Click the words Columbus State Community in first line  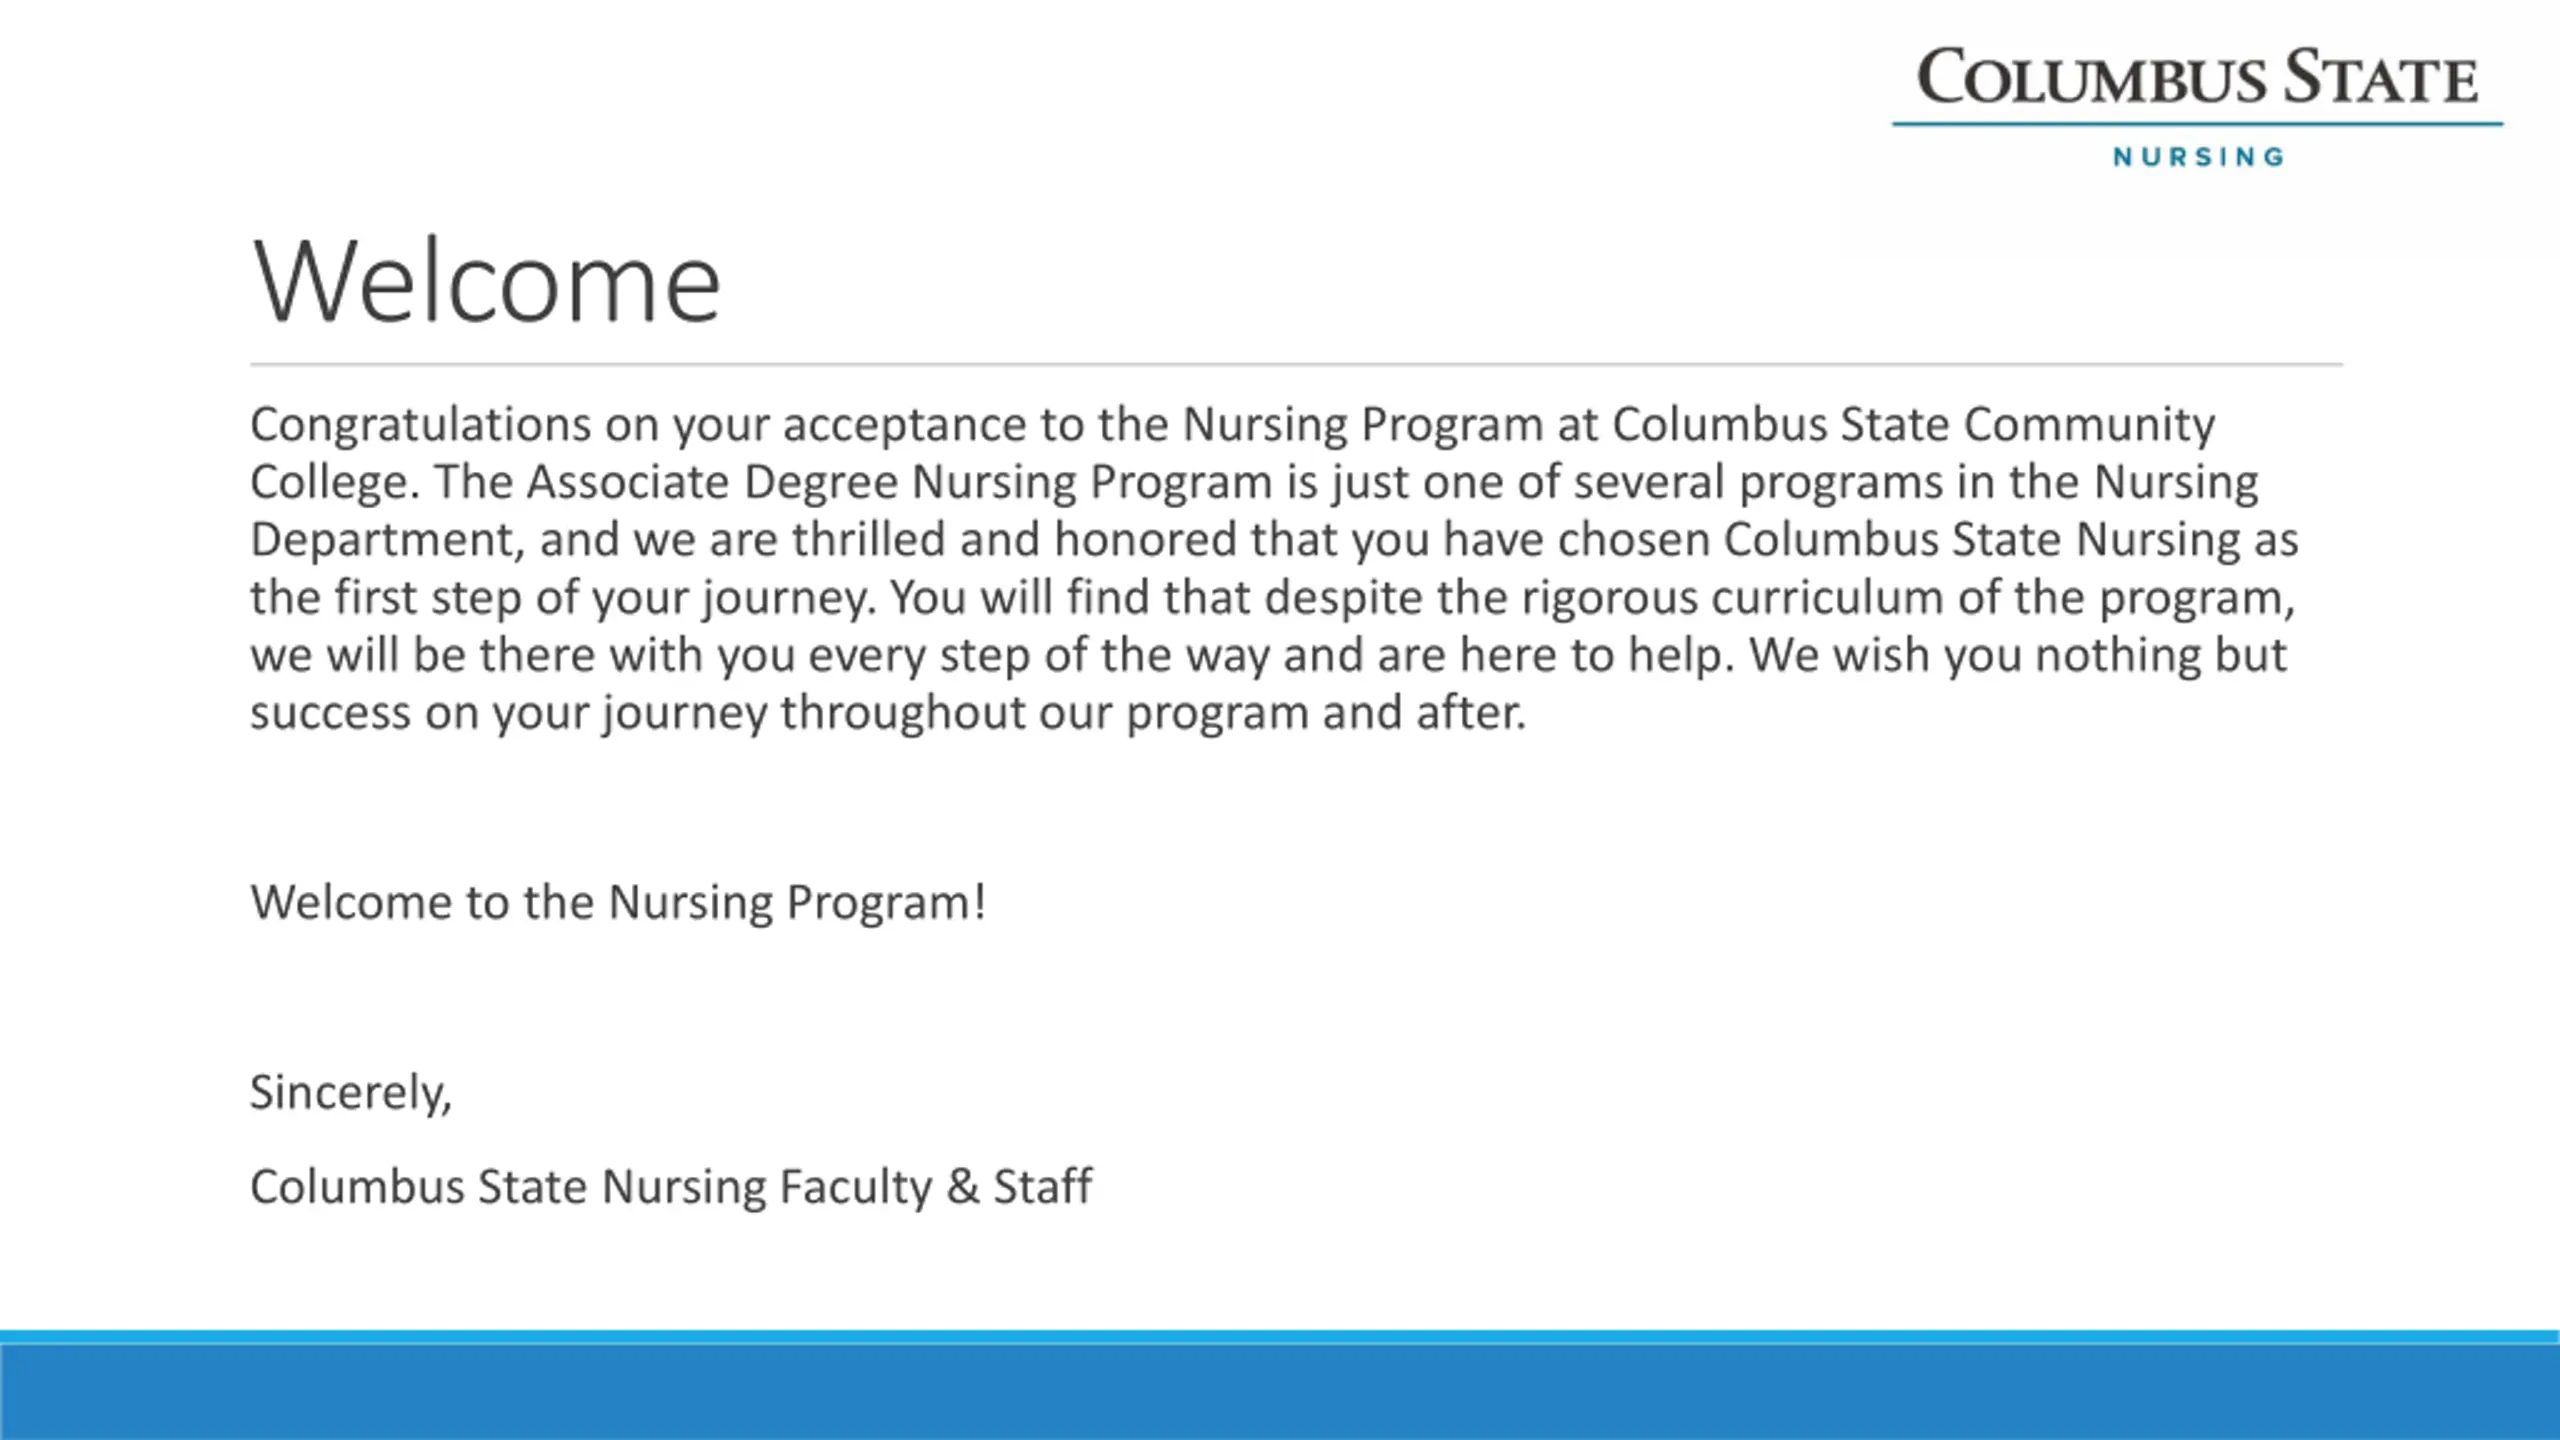click(1912, 425)
